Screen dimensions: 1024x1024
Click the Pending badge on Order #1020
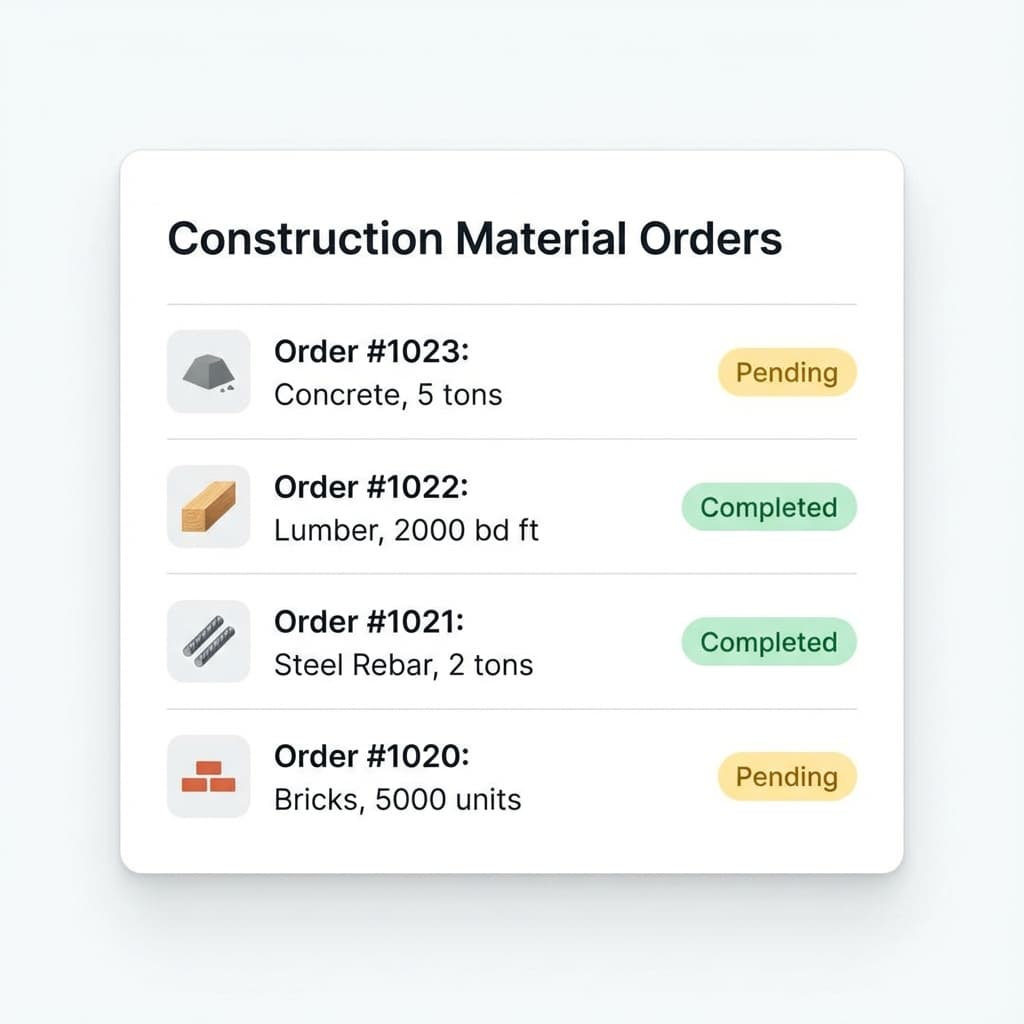click(787, 777)
